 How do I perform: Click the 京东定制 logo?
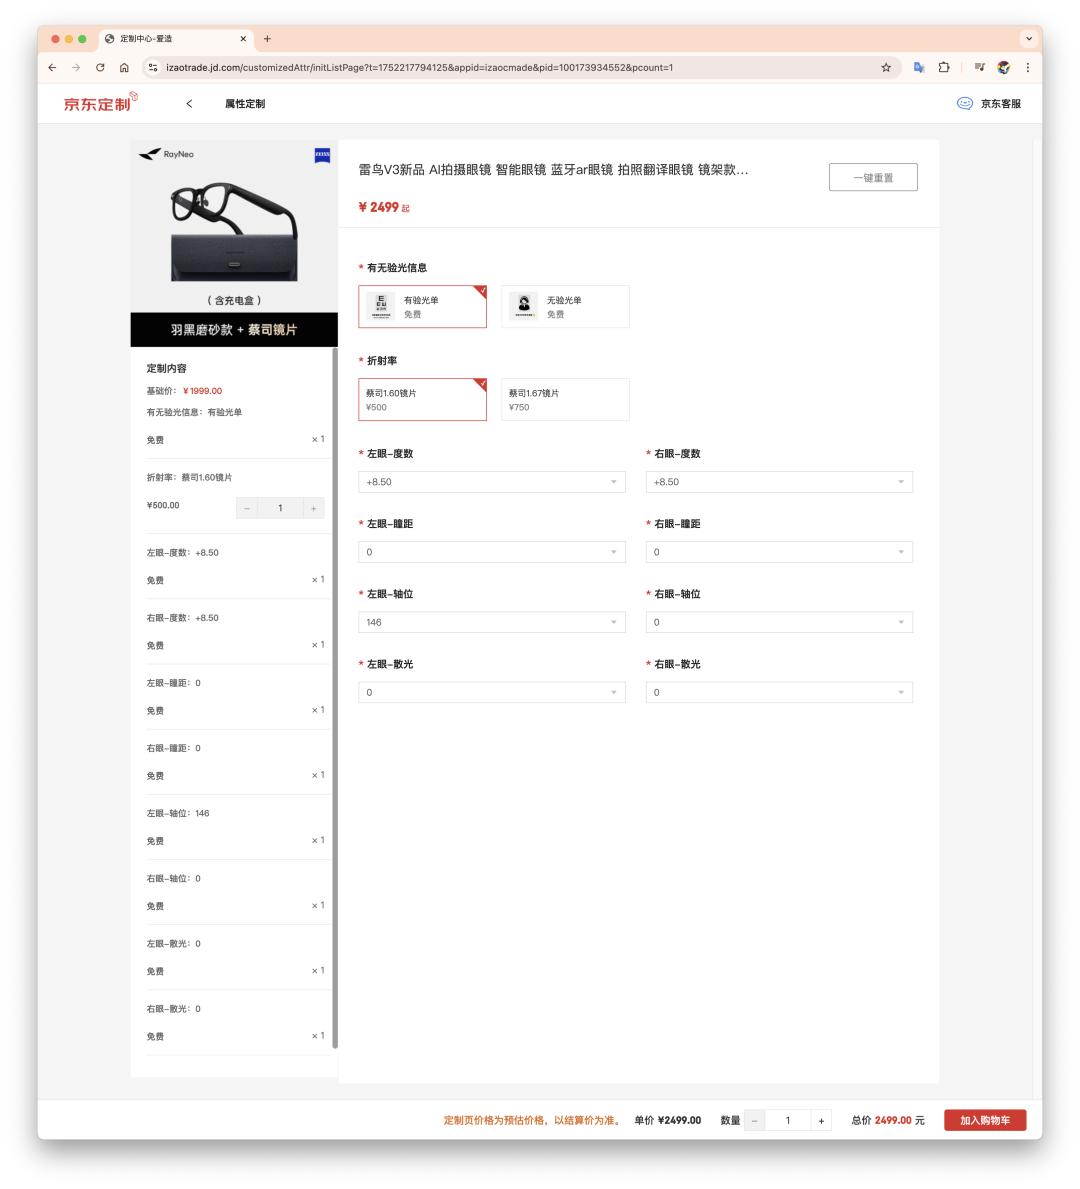point(99,102)
